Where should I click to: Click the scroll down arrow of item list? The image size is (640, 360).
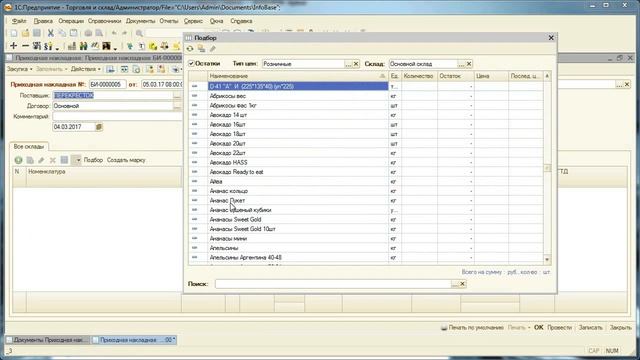547,259
